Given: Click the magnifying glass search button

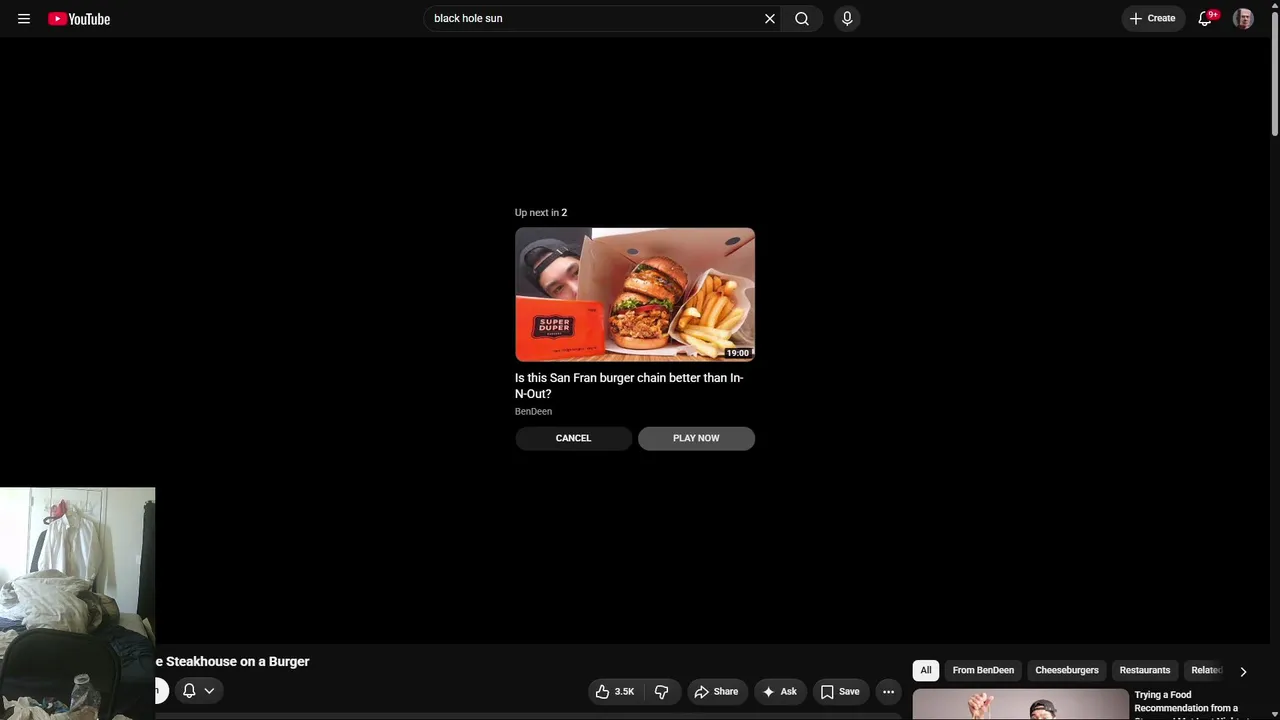Looking at the screenshot, I should pos(802,19).
